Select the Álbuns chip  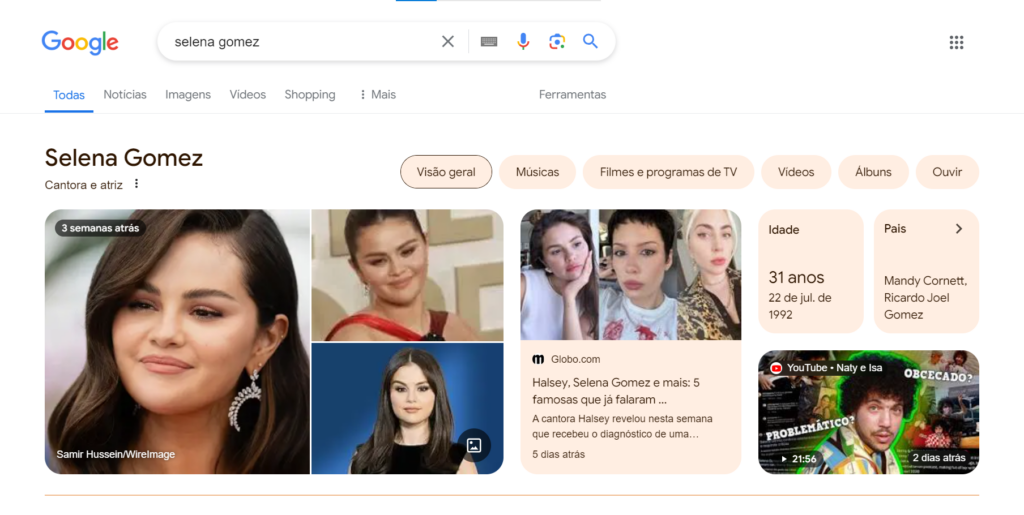[873, 172]
